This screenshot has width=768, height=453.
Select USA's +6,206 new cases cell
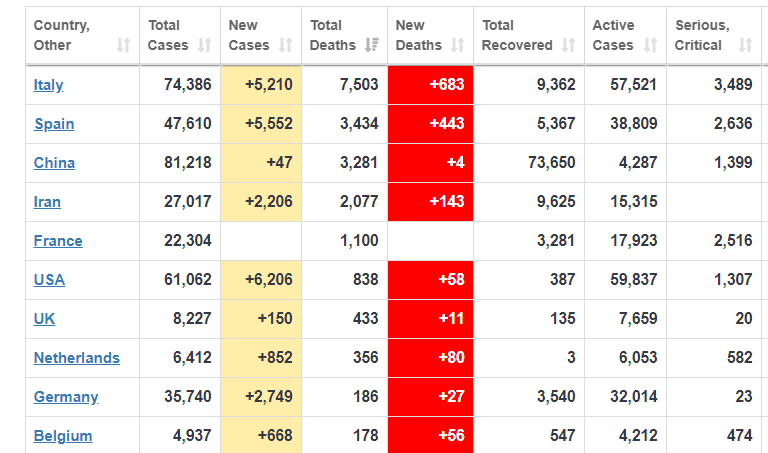click(260, 280)
